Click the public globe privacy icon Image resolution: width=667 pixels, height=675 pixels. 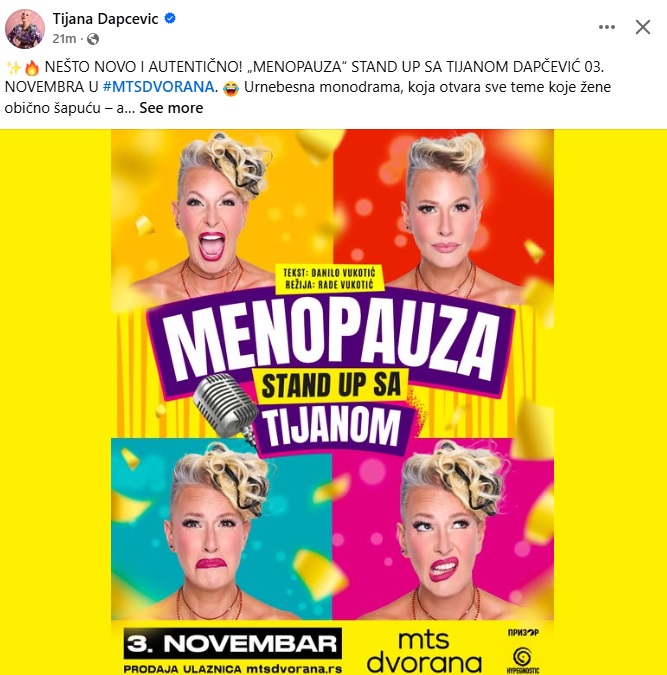click(x=93, y=39)
